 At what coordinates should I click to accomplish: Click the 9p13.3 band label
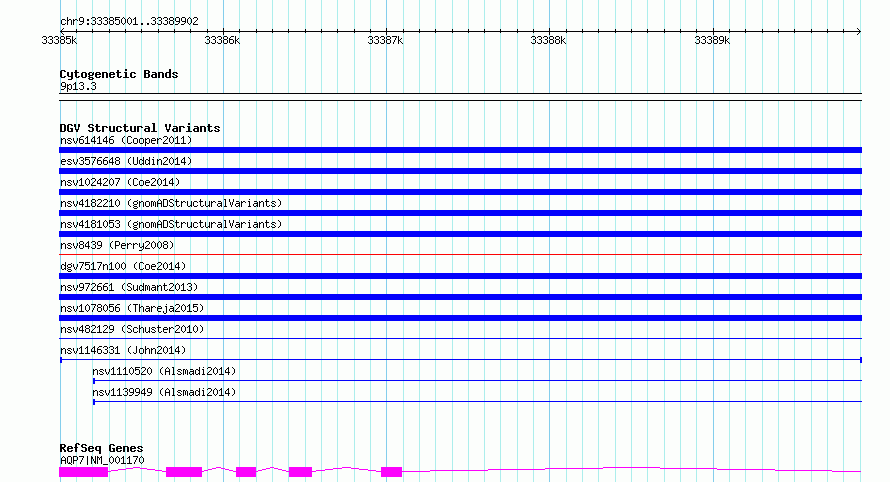coord(78,87)
